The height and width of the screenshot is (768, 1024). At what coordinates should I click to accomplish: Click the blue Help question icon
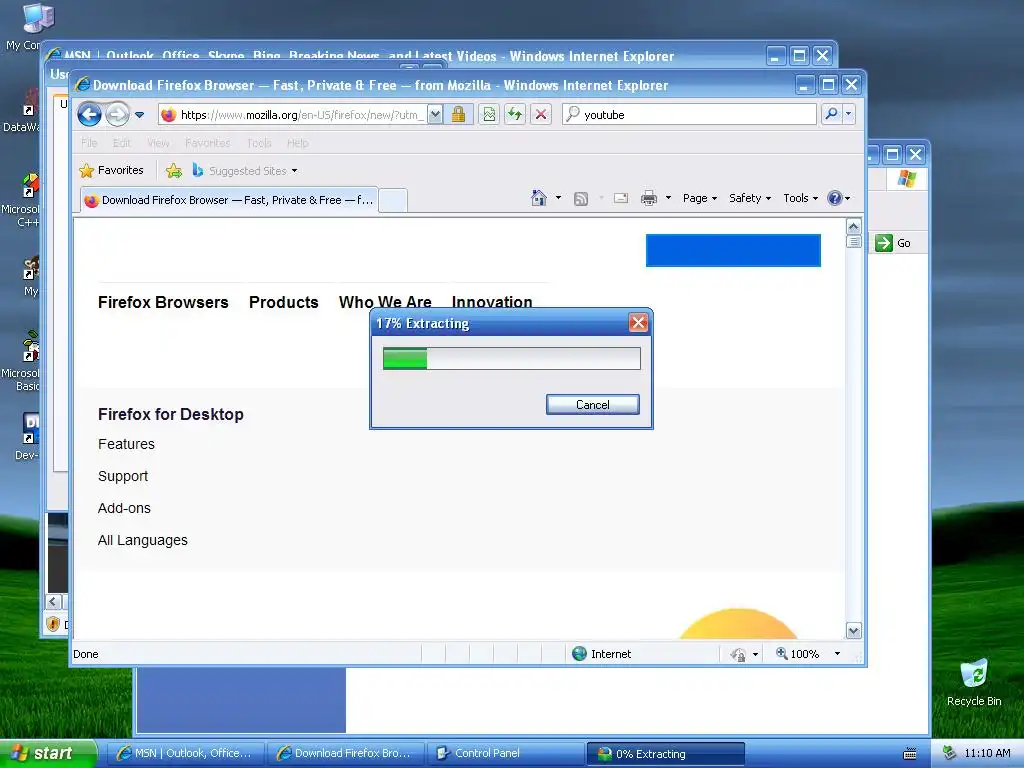pos(835,198)
